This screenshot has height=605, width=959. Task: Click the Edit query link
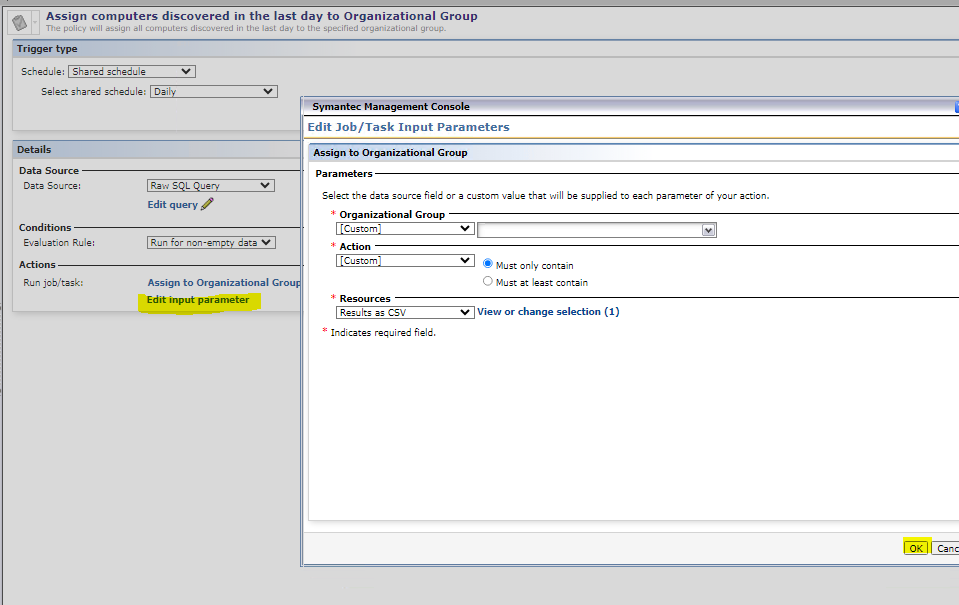click(x=172, y=205)
